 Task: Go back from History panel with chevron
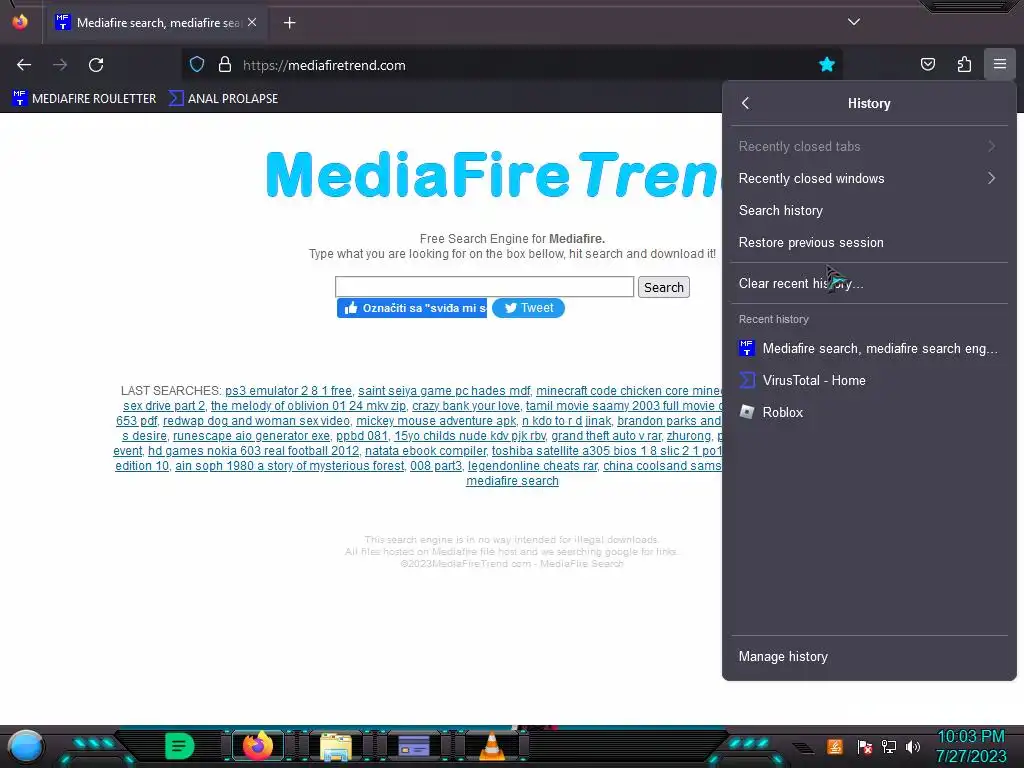pyautogui.click(x=746, y=103)
